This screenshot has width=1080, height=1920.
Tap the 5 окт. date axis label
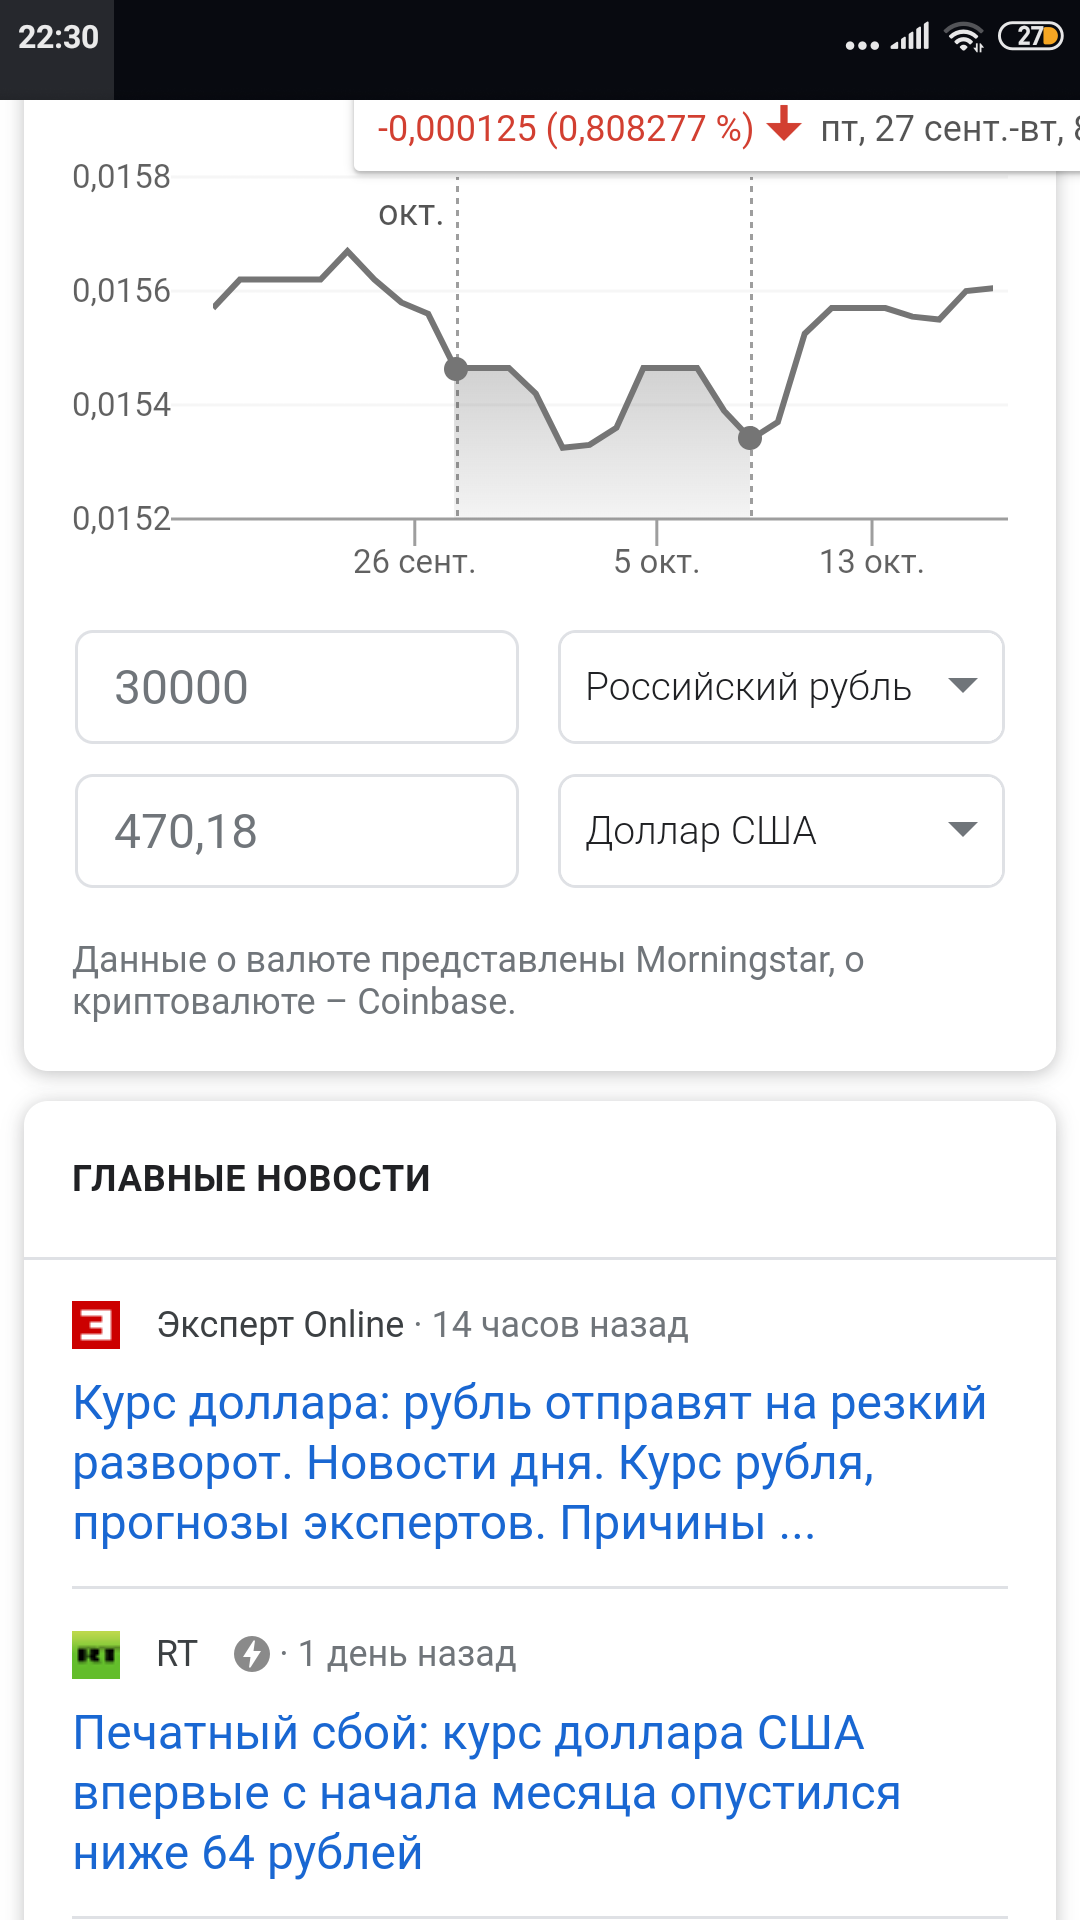tap(656, 562)
